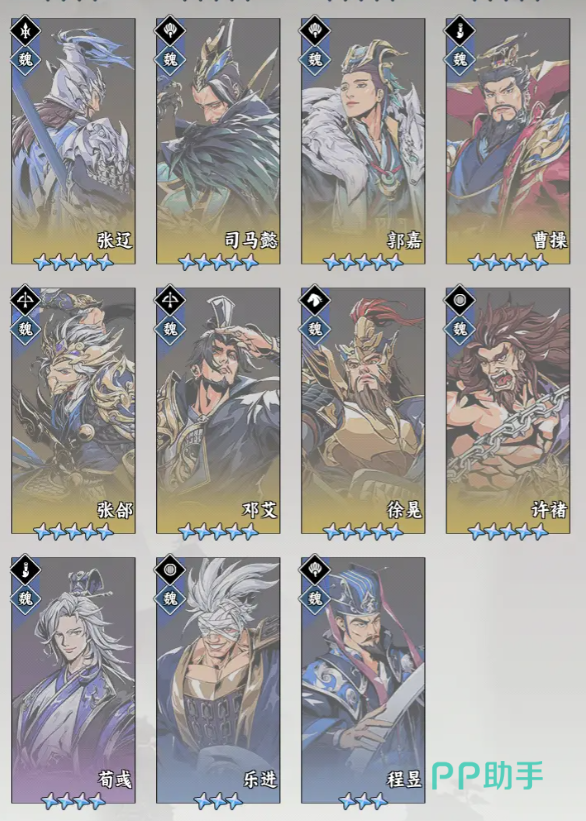
Task: Pick the 邓艾 hero card
Action: coord(218,410)
